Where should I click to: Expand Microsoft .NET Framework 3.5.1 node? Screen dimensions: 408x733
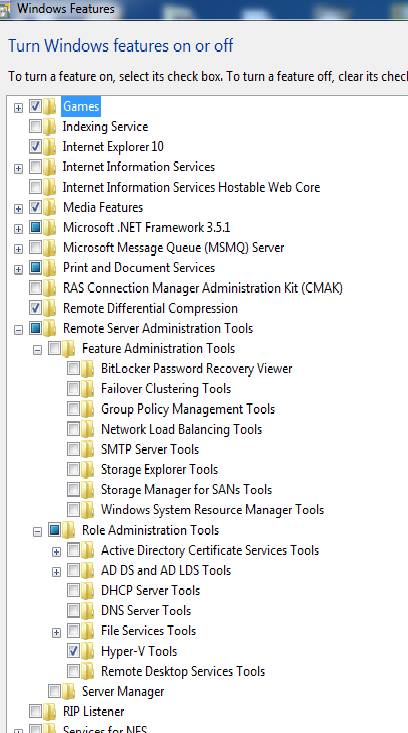coord(18,229)
